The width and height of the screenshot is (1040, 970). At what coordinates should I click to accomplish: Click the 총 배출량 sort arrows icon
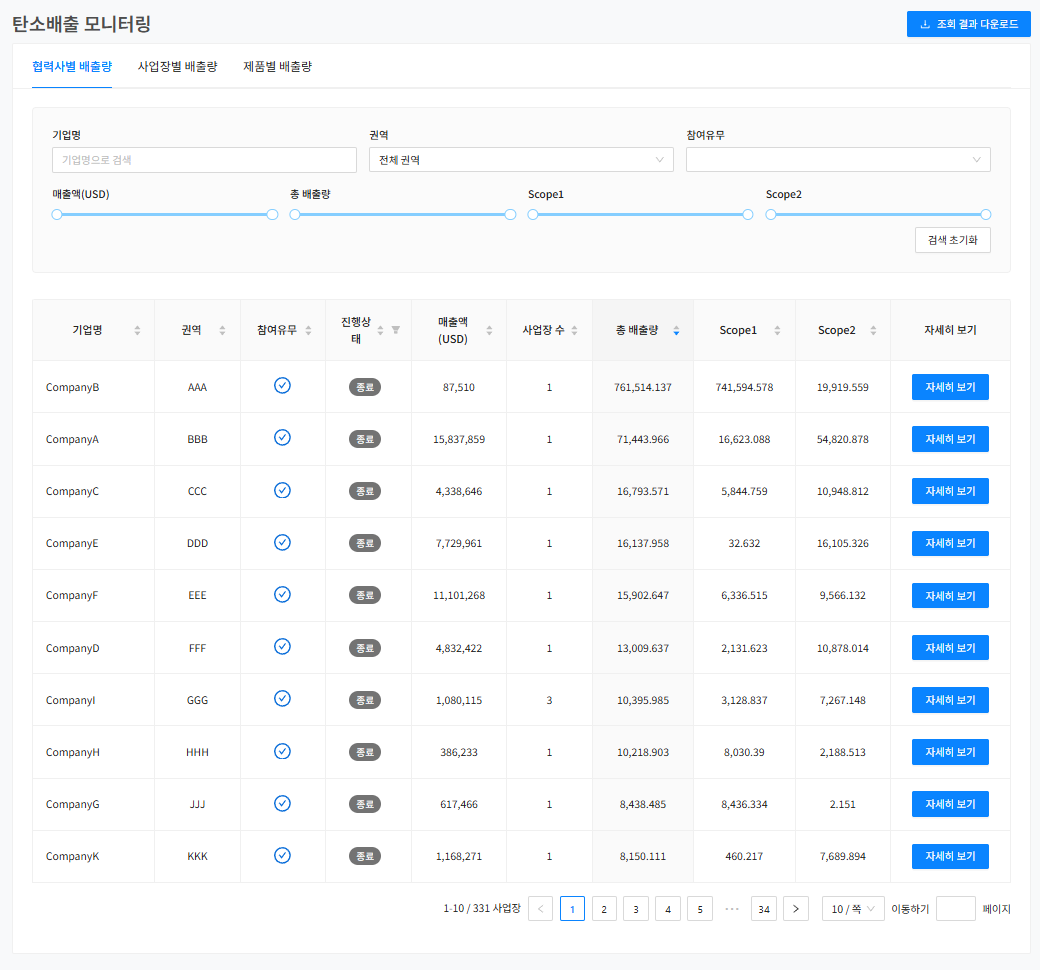click(676, 331)
